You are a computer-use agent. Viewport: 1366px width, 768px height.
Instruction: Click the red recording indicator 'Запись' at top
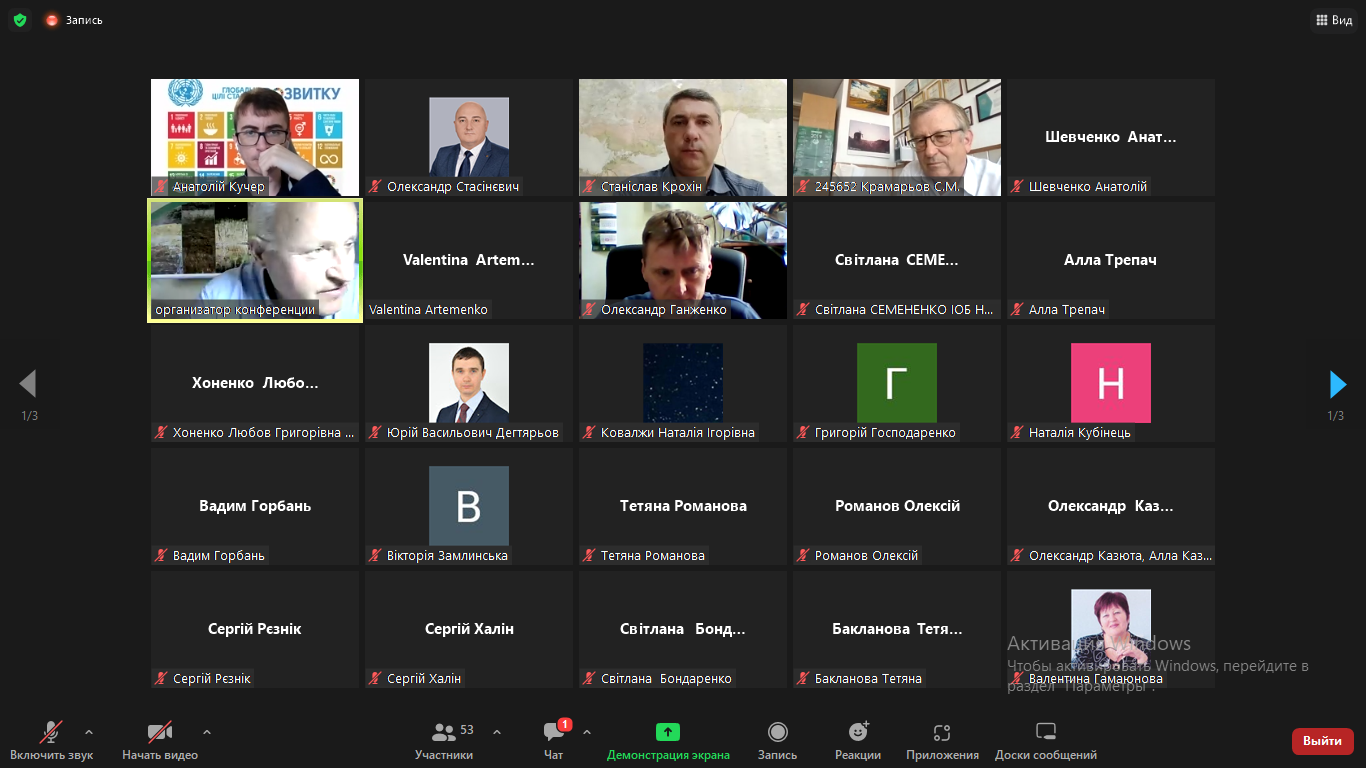(74, 20)
